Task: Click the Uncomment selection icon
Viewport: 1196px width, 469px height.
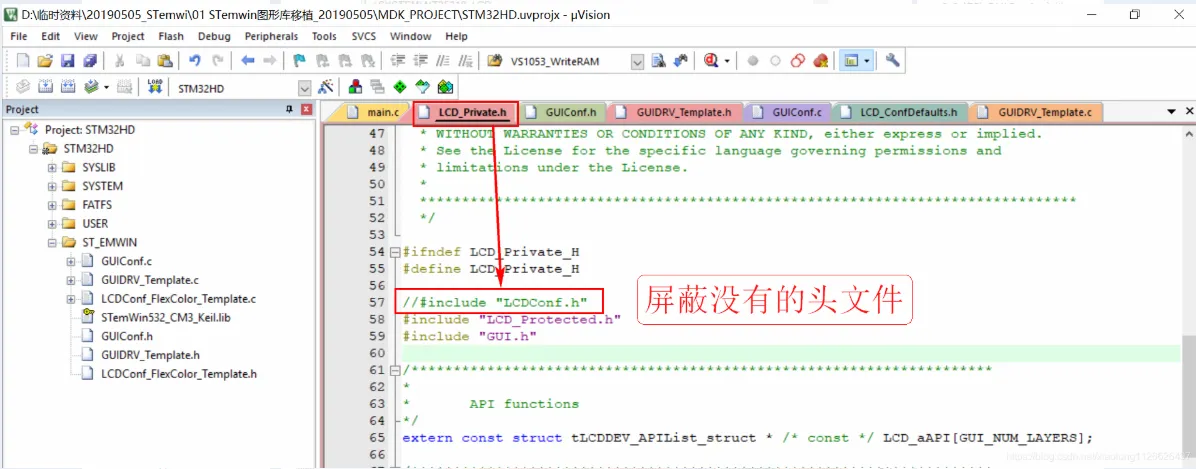Action: coord(467,60)
